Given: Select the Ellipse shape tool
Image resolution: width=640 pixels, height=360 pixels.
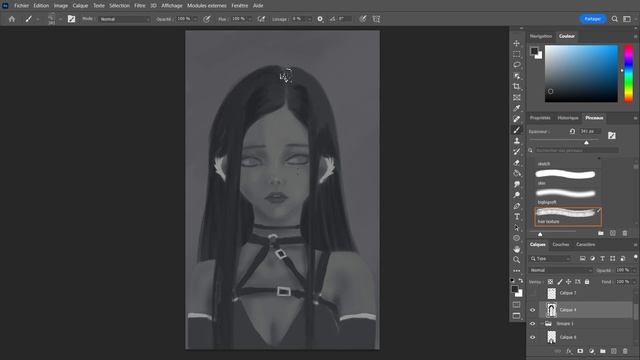Looking at the screenshot, I should pyautogui.click(x=517, y=238).
